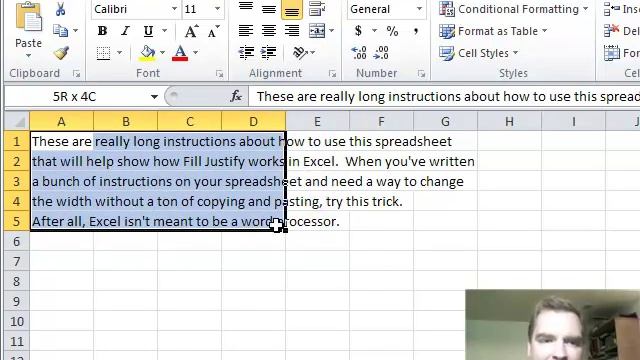640x360 pixels.
Task: Click the Select All corner button
Action: [17, 122]
